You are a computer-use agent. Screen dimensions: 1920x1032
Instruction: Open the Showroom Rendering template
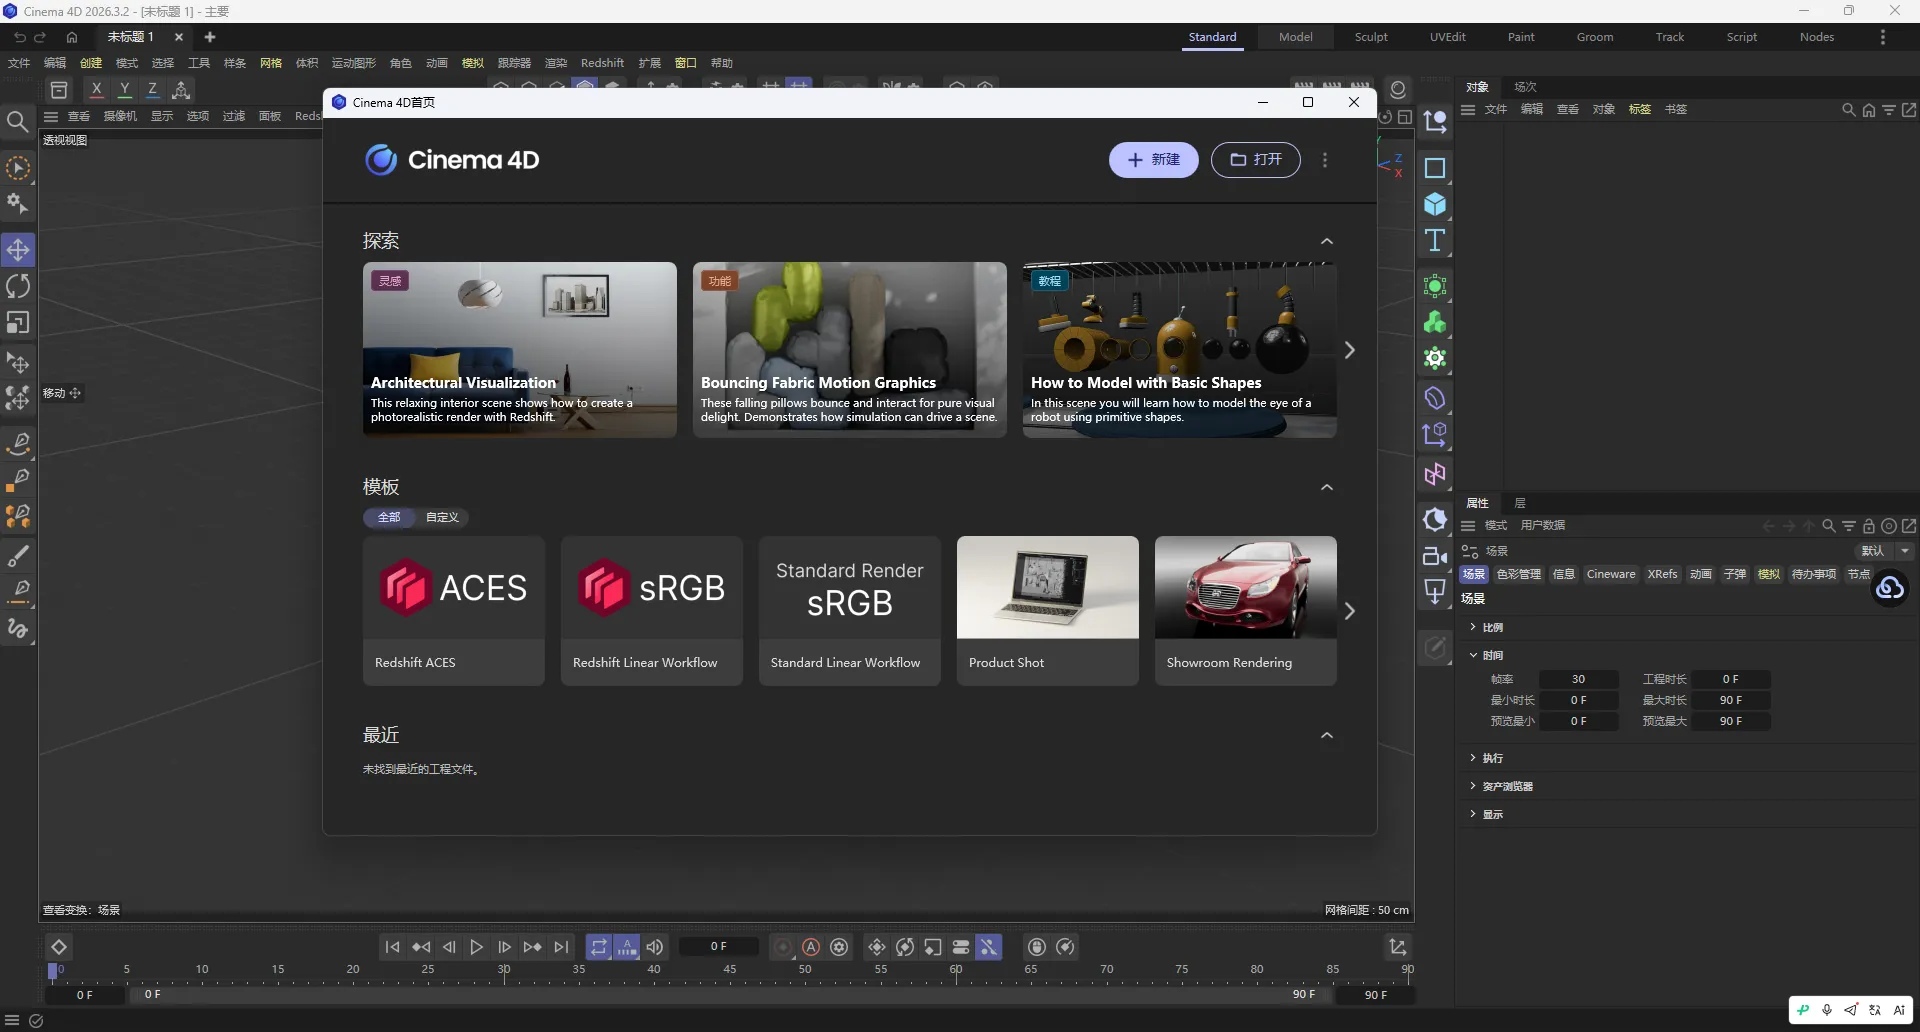click(1246, 611)
